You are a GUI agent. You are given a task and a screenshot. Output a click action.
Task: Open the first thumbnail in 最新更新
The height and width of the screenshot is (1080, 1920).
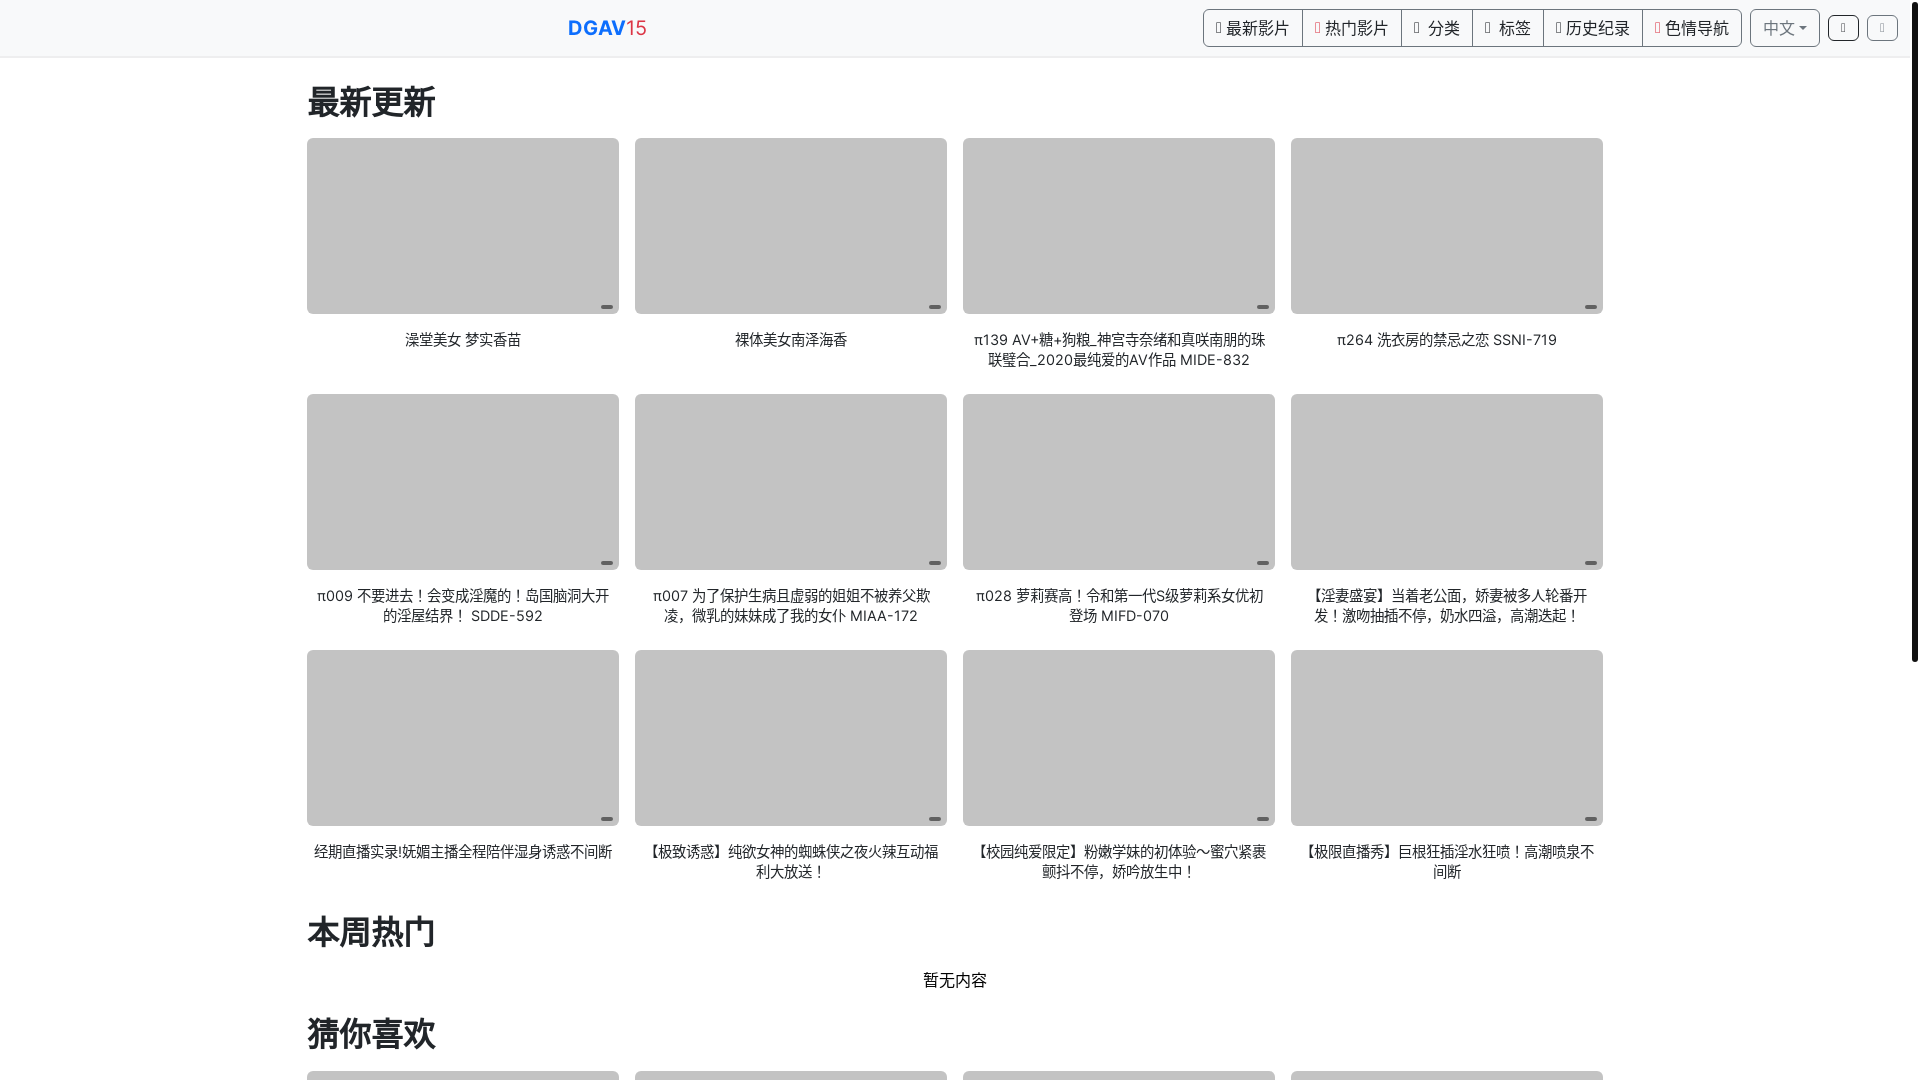[462, 226]
